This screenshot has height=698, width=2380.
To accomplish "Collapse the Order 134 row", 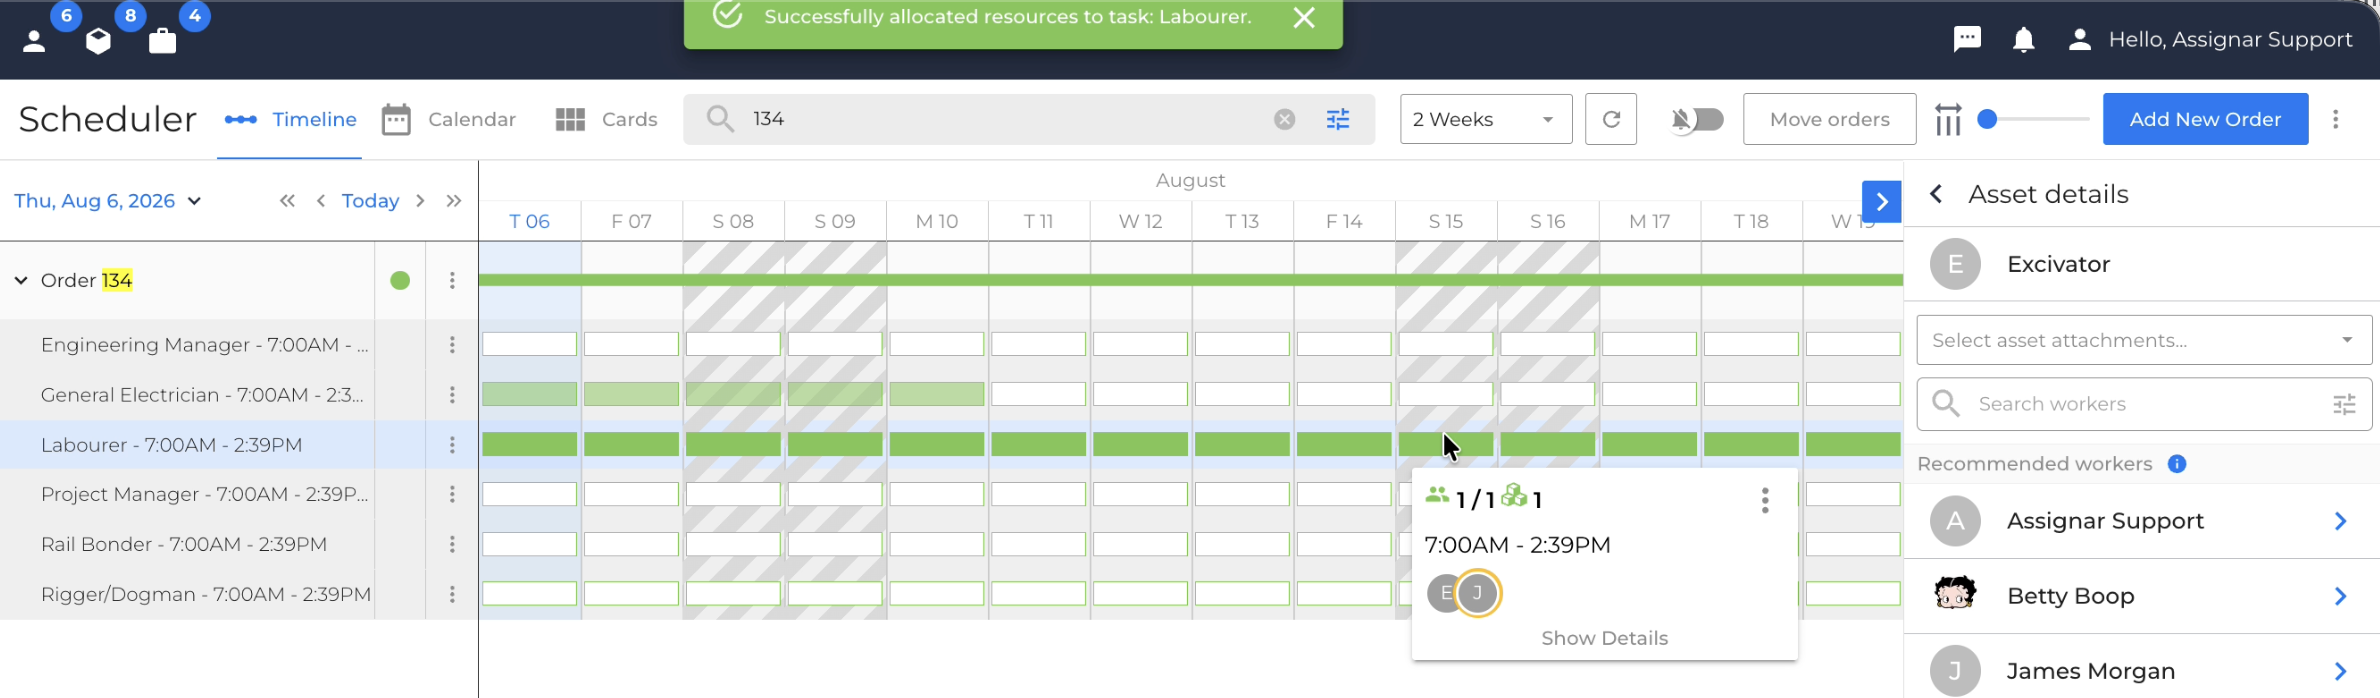I will (x=21, y=280).
